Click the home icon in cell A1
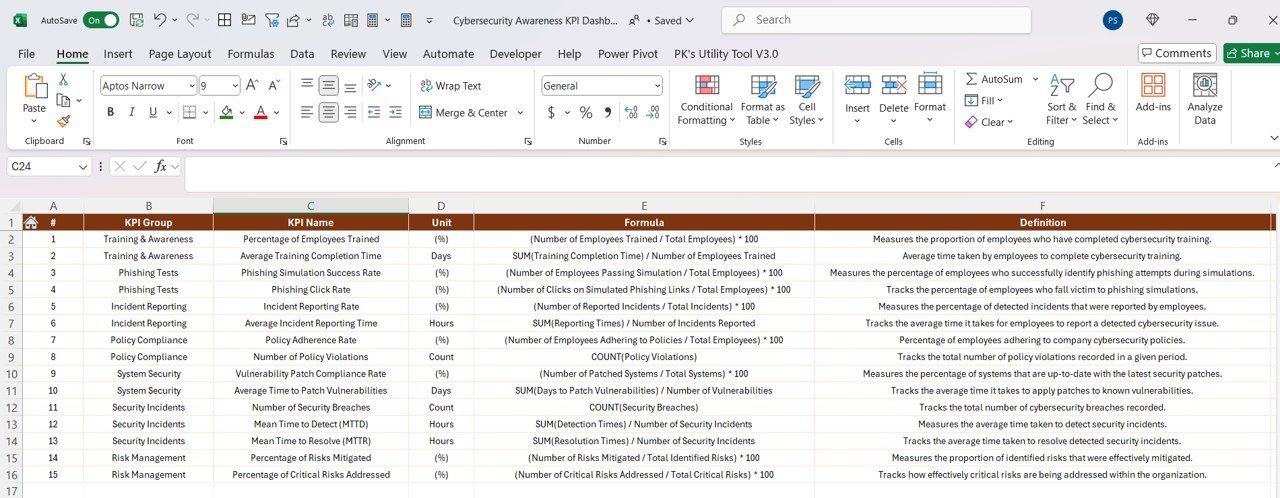Image resolution: width=1280 pixels, height=498 pixels. click(x=30, y=223)
